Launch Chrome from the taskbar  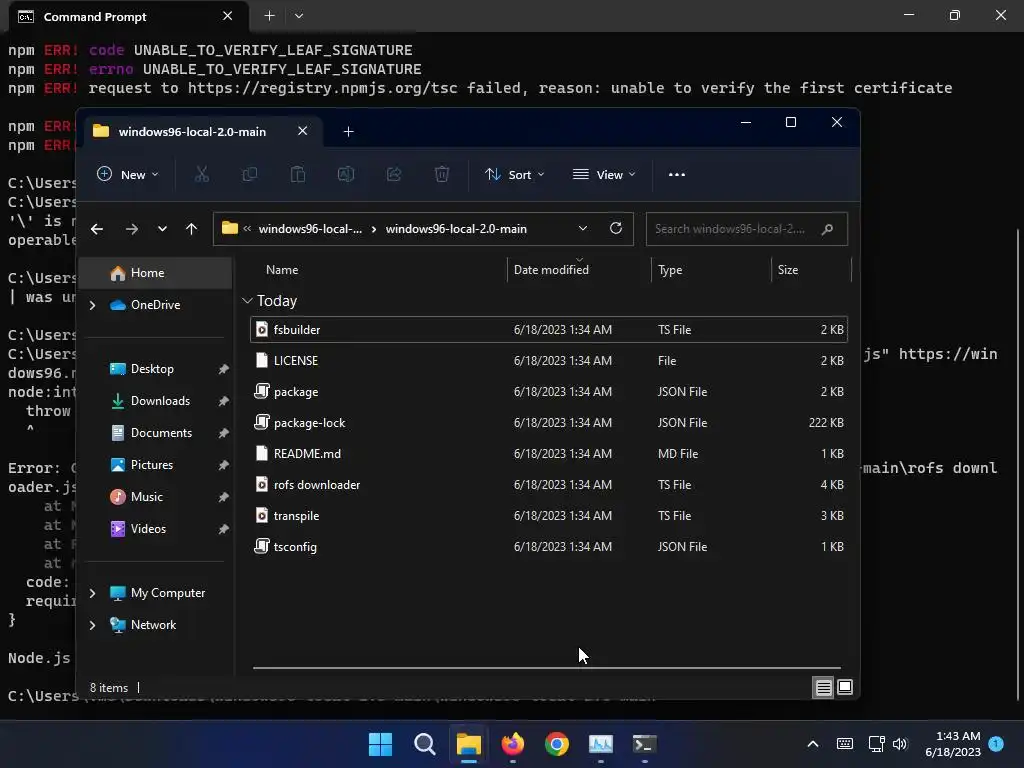[x=556, y=744]
